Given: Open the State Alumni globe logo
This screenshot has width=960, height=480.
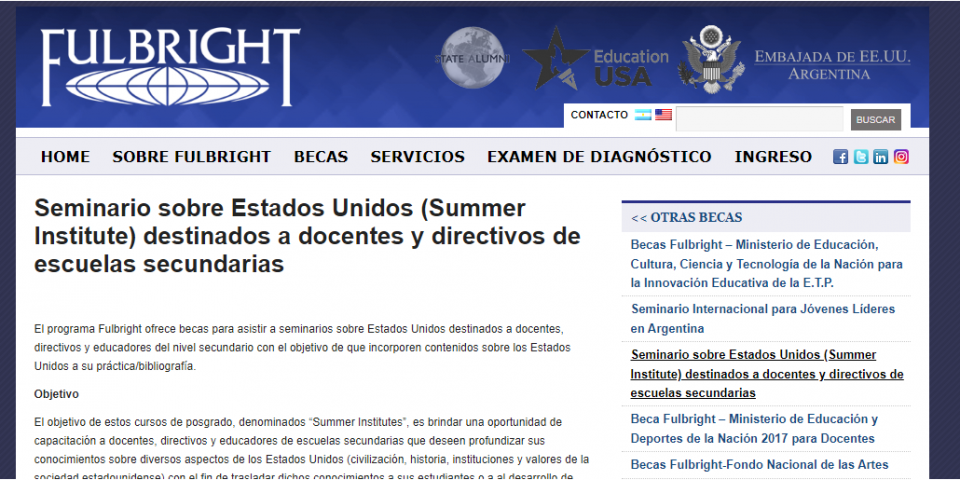Looking at the screenshot, I should (472, 58).
